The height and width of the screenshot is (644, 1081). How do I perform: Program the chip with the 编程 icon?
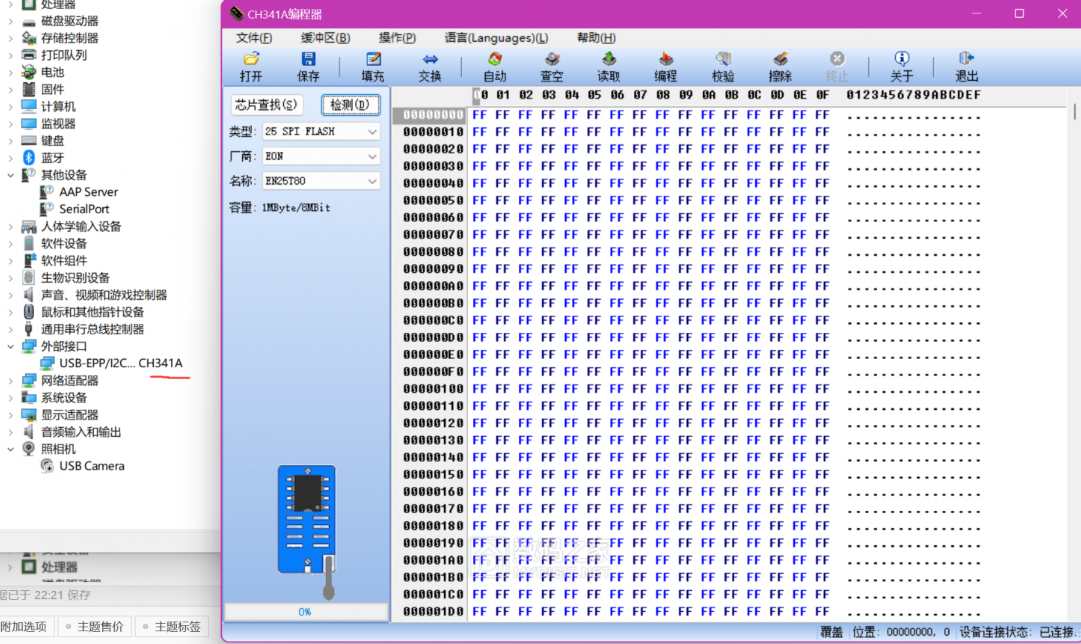(x=665, y=64)
